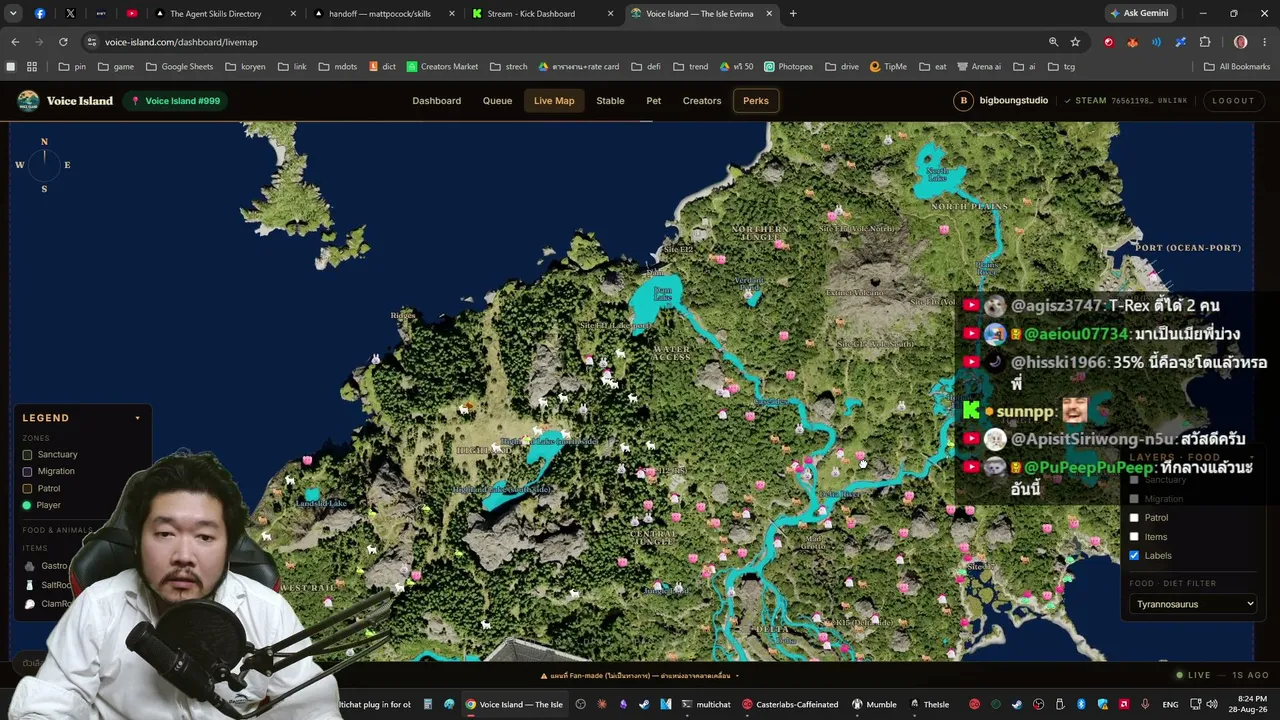
Task: Open the browser zoom control icon
Action: [1053, 42]
